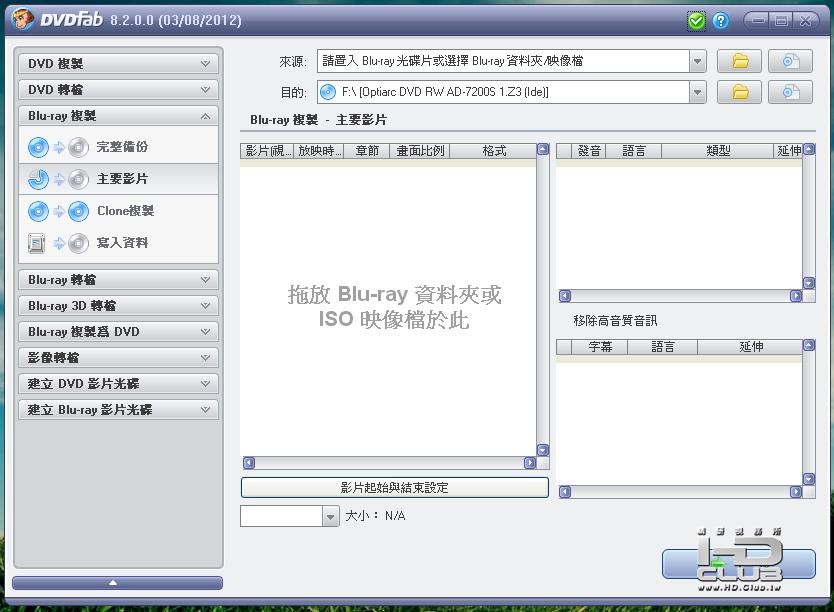Click the 畫面比例 column header
834x612 pixels.
420,151
